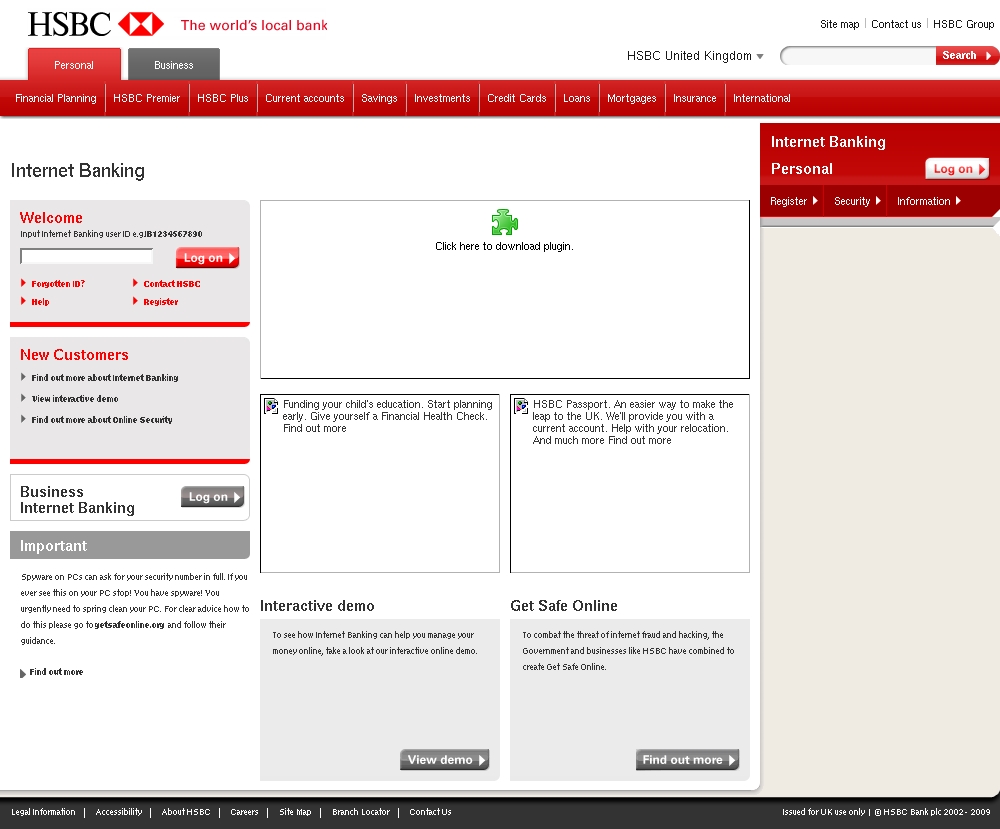Open Insurance menu item
Screen dimensions: 1000x829
click(x=695, y=98)
